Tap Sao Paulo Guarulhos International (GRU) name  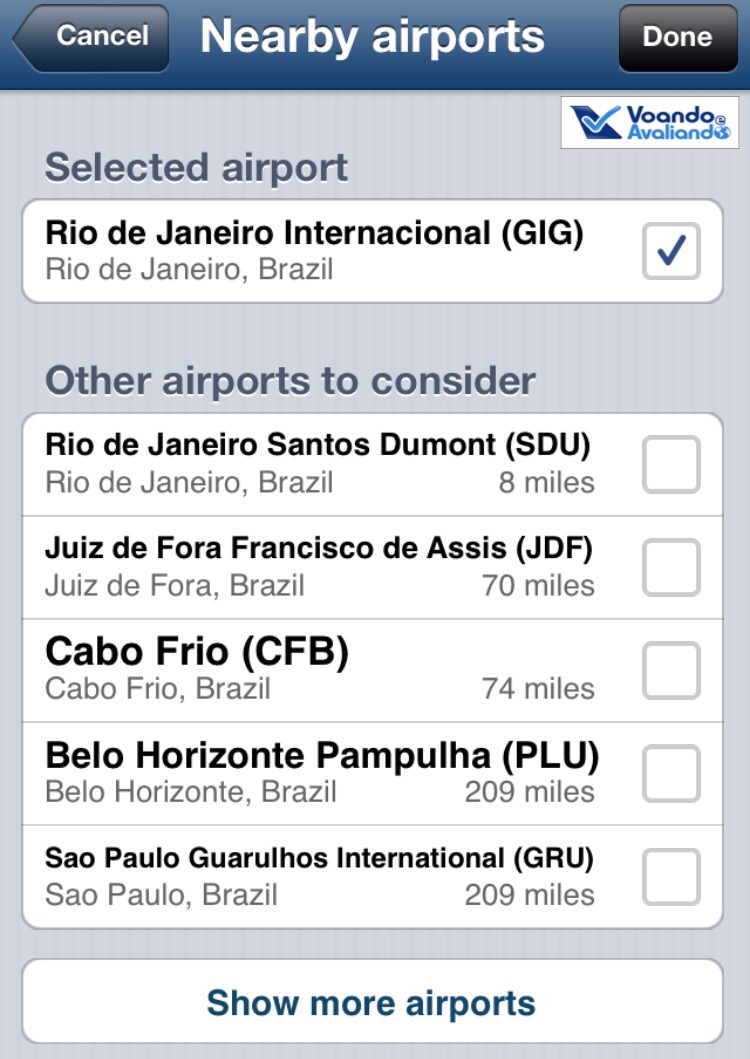pyautogui.click(x=319, y=858)
